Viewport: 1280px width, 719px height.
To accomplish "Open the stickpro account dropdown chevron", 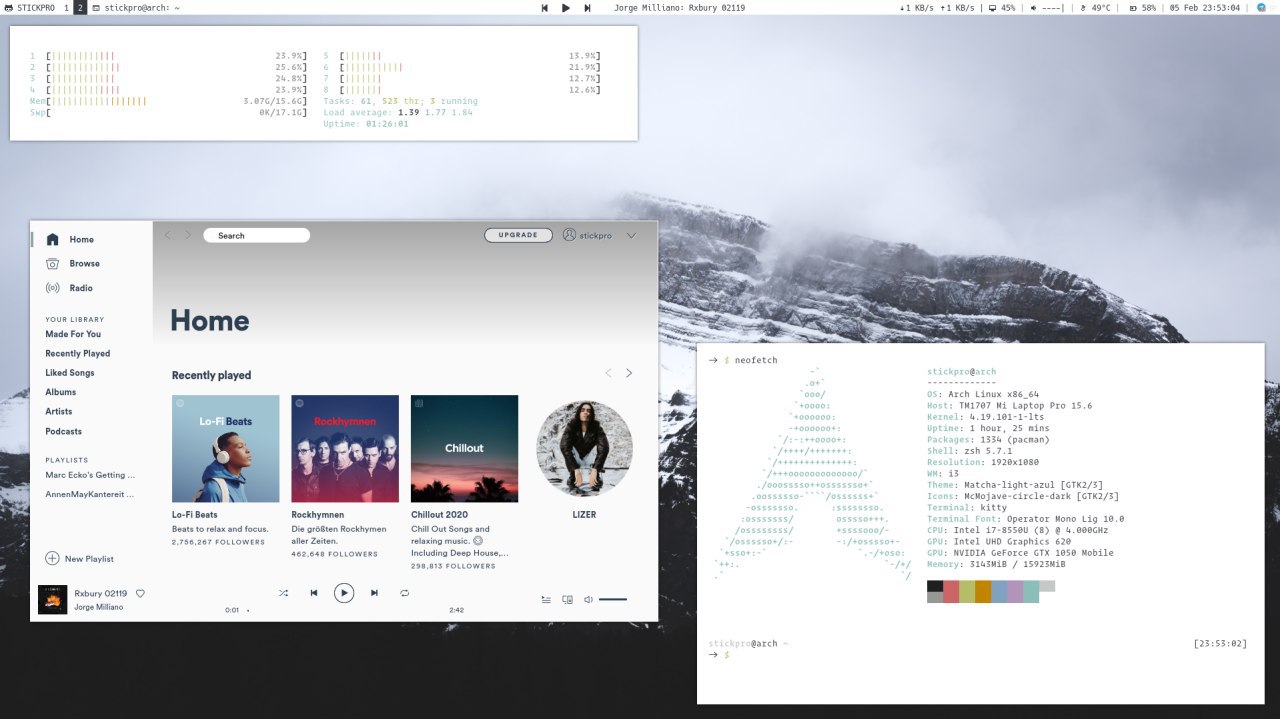I will pyautogui.click(x=631, y=236).
